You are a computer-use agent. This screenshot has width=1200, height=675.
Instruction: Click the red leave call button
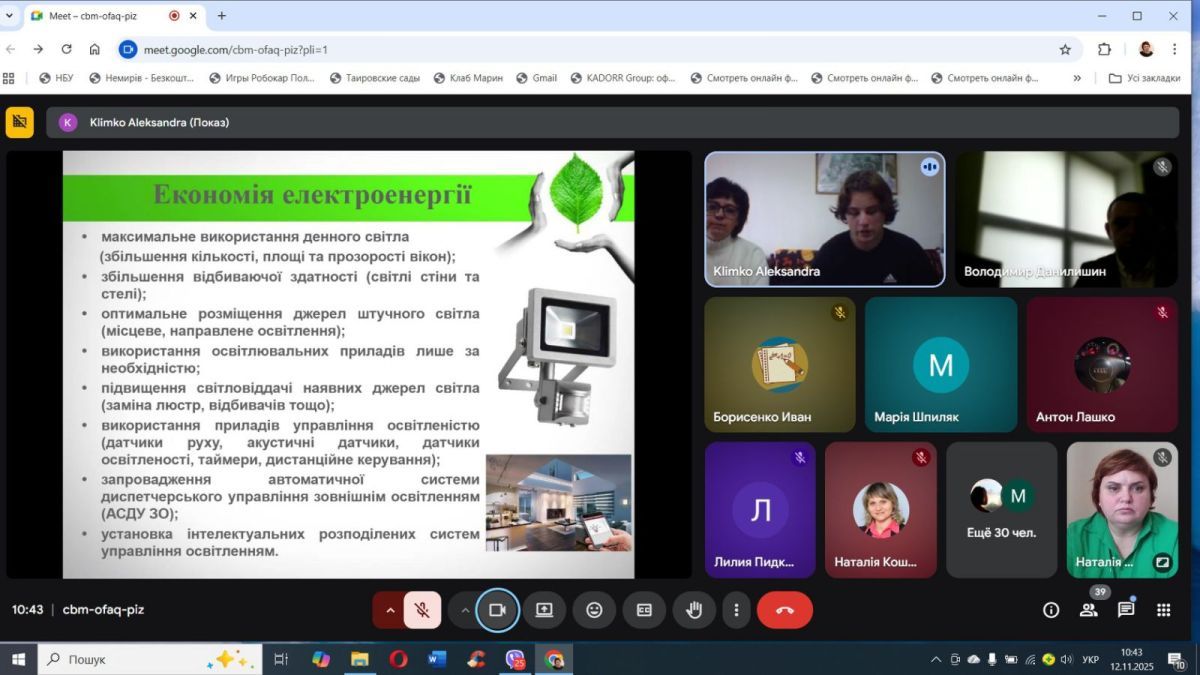(x=784, y=610)
